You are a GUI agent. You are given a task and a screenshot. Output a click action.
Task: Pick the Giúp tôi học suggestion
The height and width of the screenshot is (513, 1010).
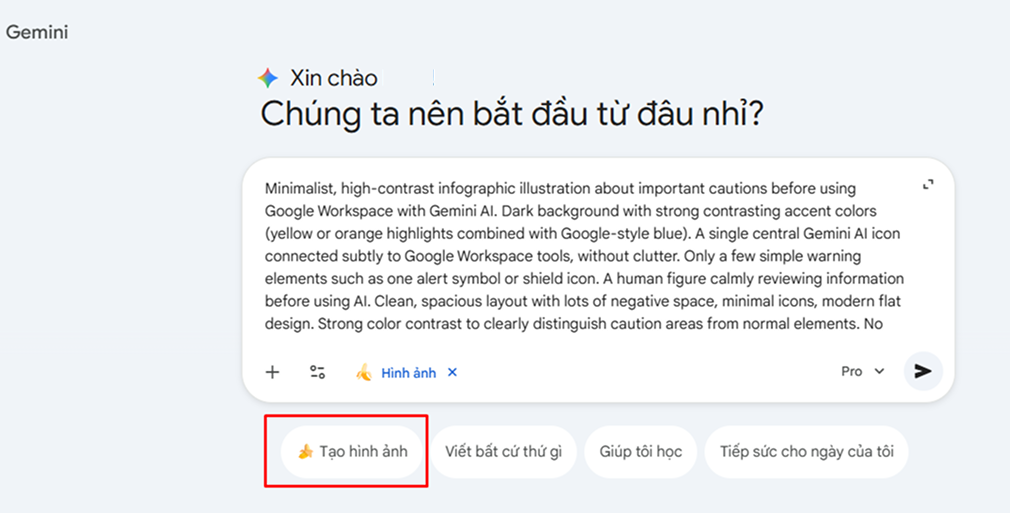tap(640, 452)
